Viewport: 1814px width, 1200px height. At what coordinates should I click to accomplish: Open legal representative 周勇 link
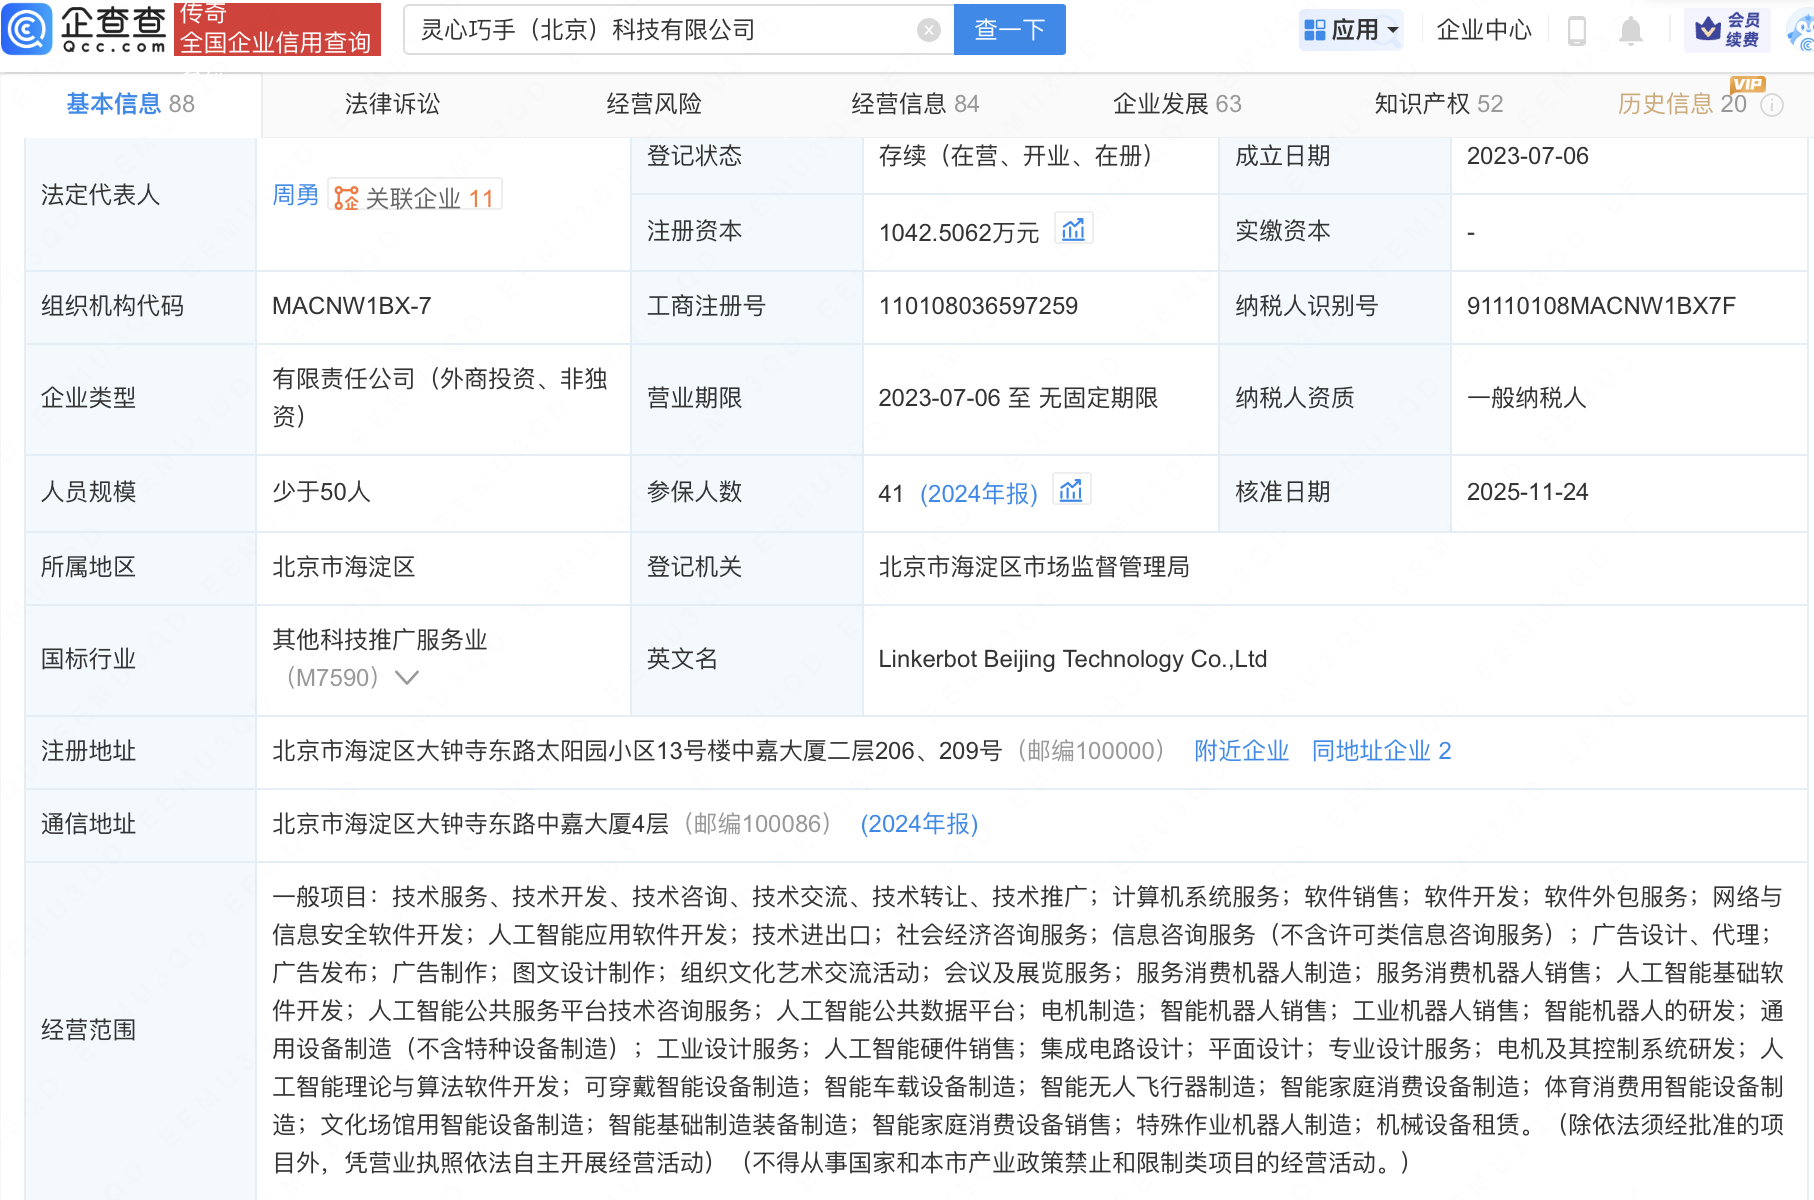[x=295, y=196]
